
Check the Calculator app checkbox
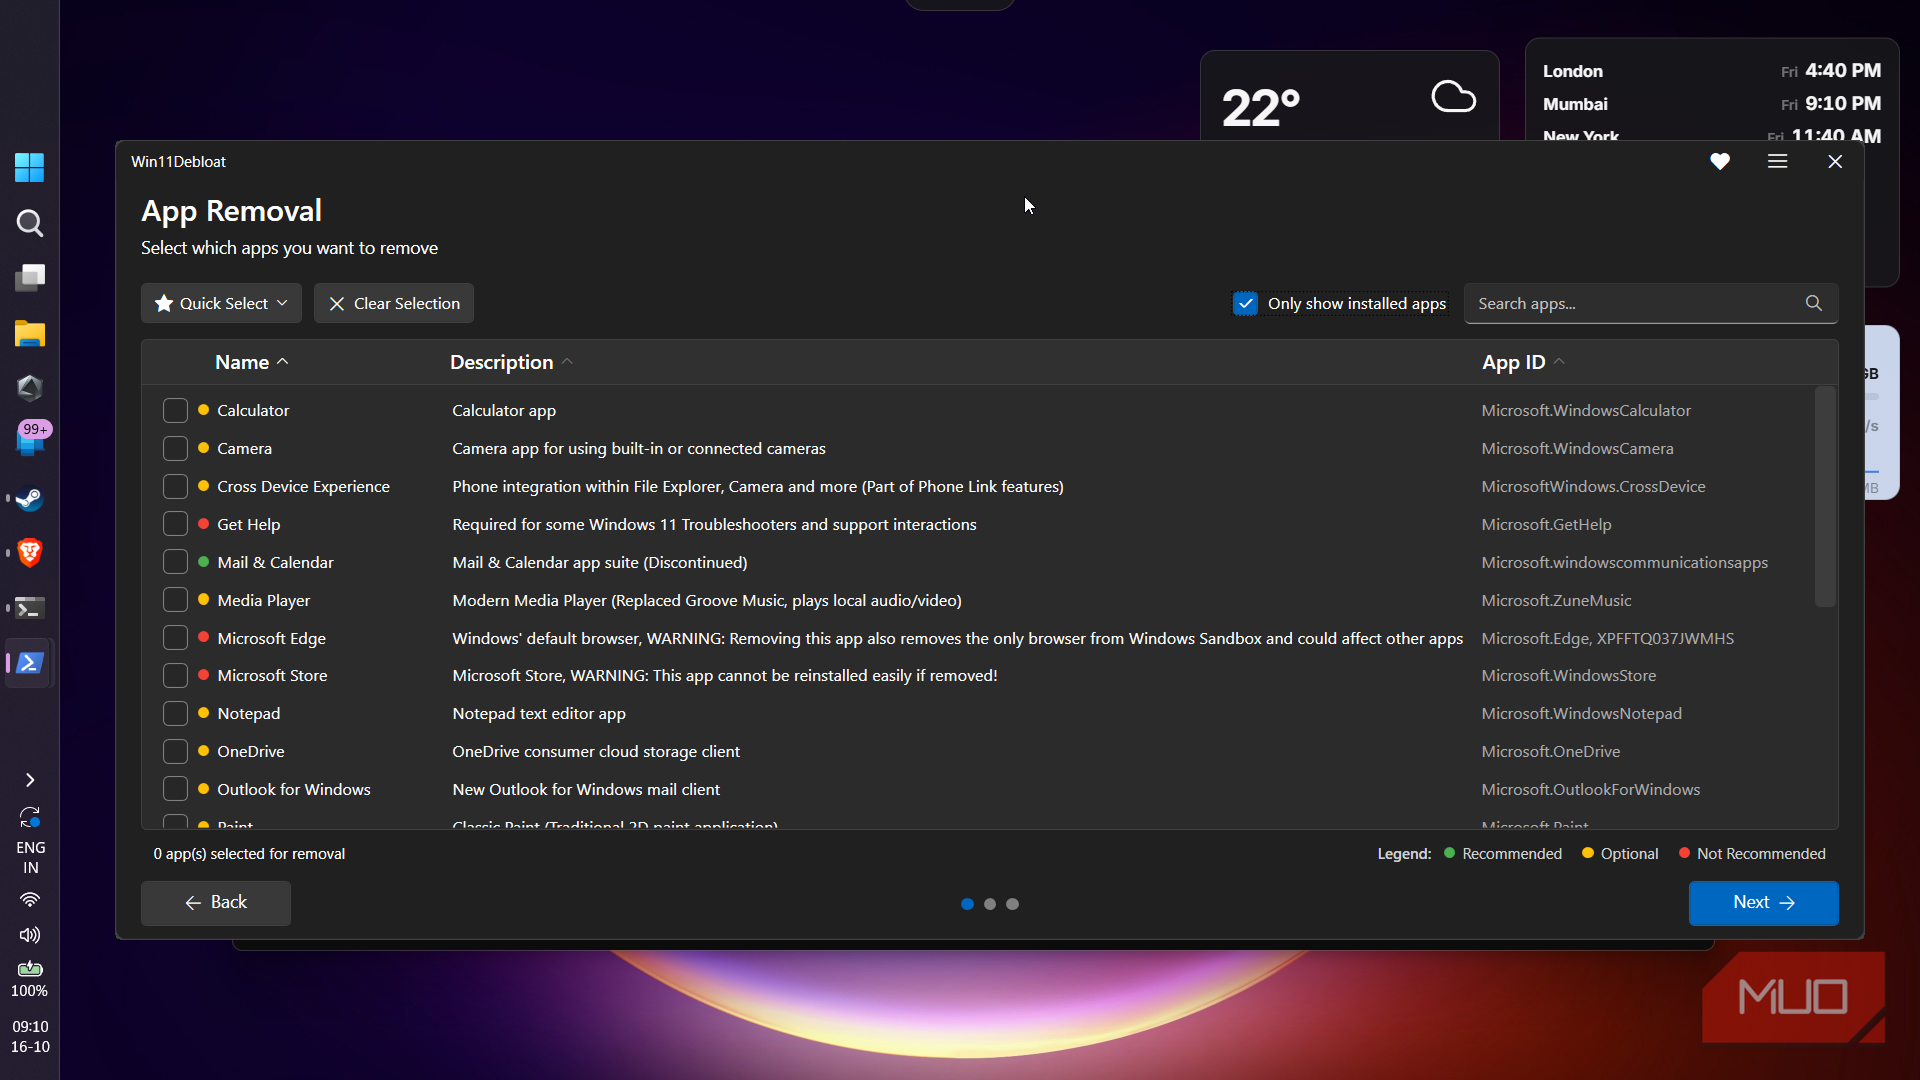click(x=175, y=410)
